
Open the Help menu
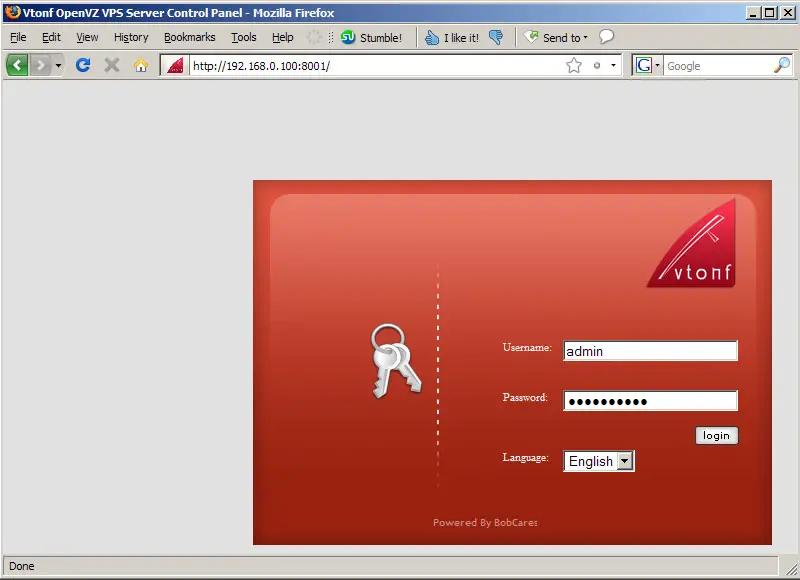(x=283, y=37)
